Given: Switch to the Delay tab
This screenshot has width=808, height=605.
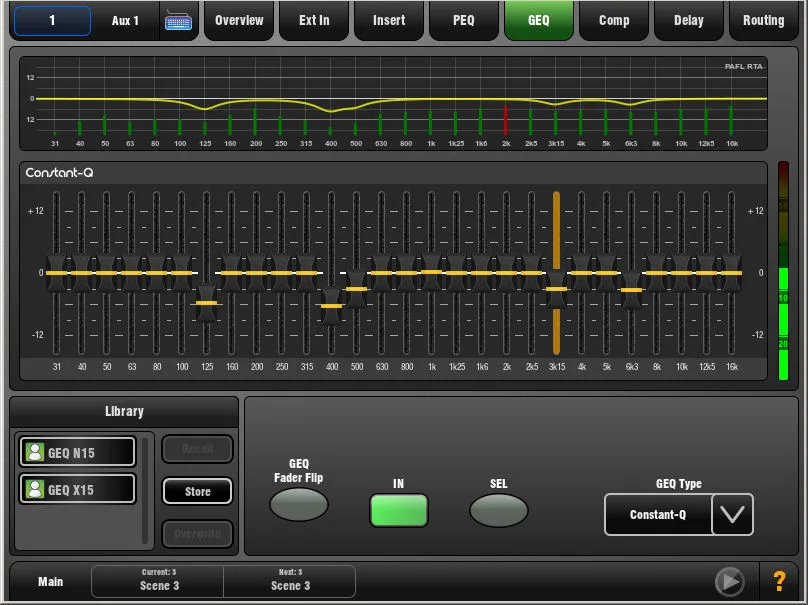Looking at the screenshot, I should pos(688,21).
